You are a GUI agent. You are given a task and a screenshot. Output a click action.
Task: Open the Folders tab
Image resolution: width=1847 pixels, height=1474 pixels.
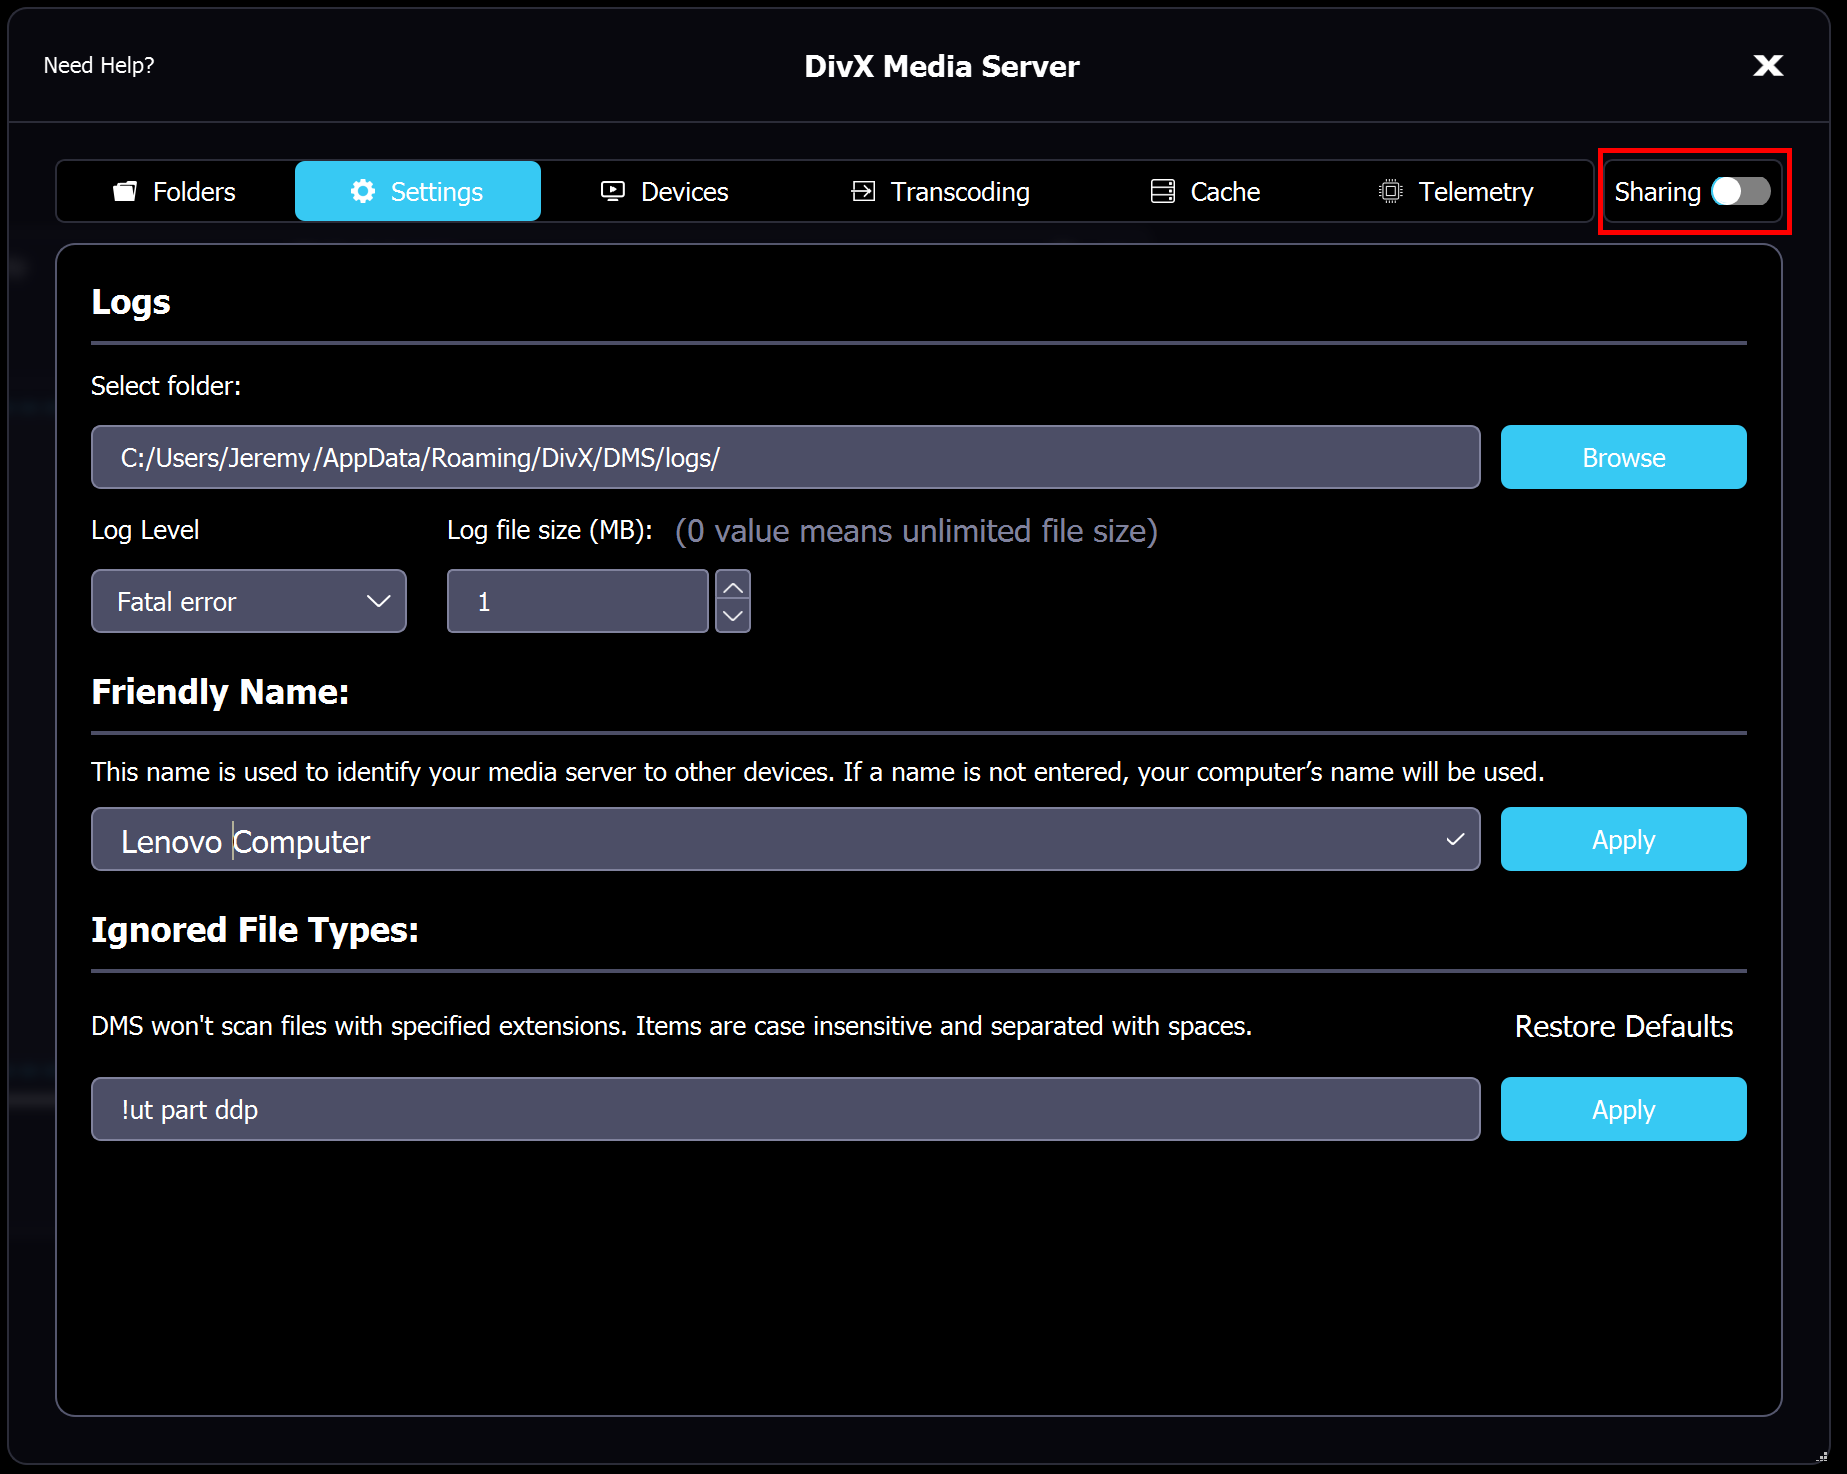click(x=175, y=191)
